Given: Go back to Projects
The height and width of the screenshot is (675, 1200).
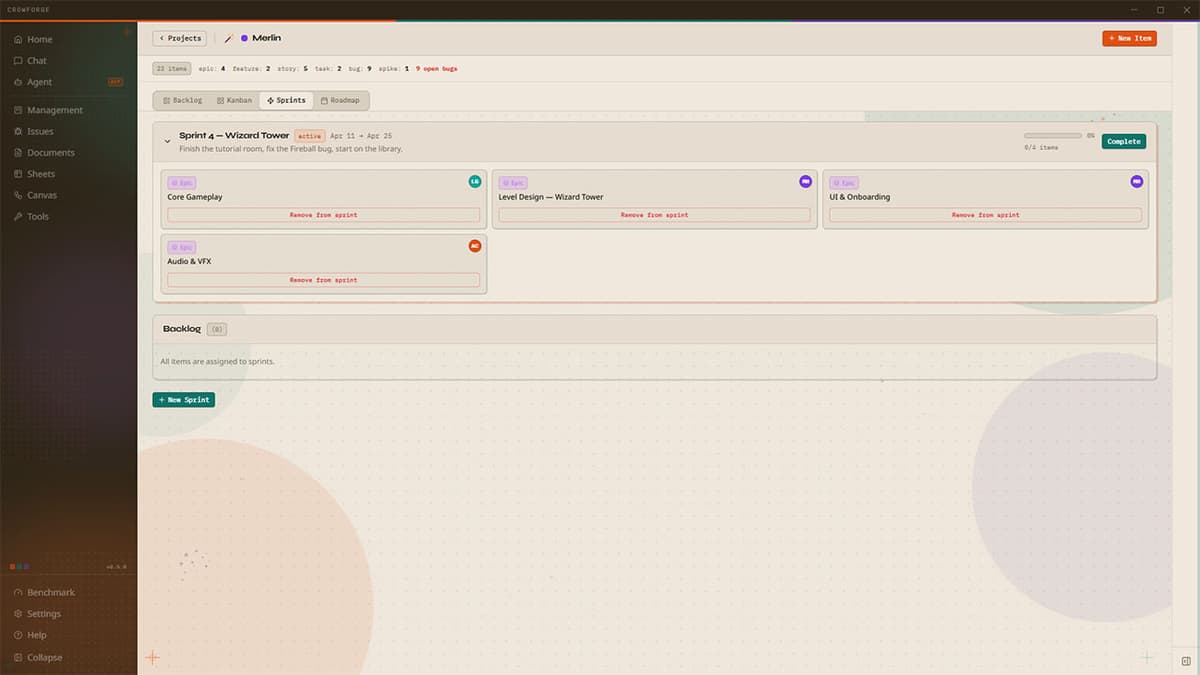Looking at the screenshot, I should 180,38.
